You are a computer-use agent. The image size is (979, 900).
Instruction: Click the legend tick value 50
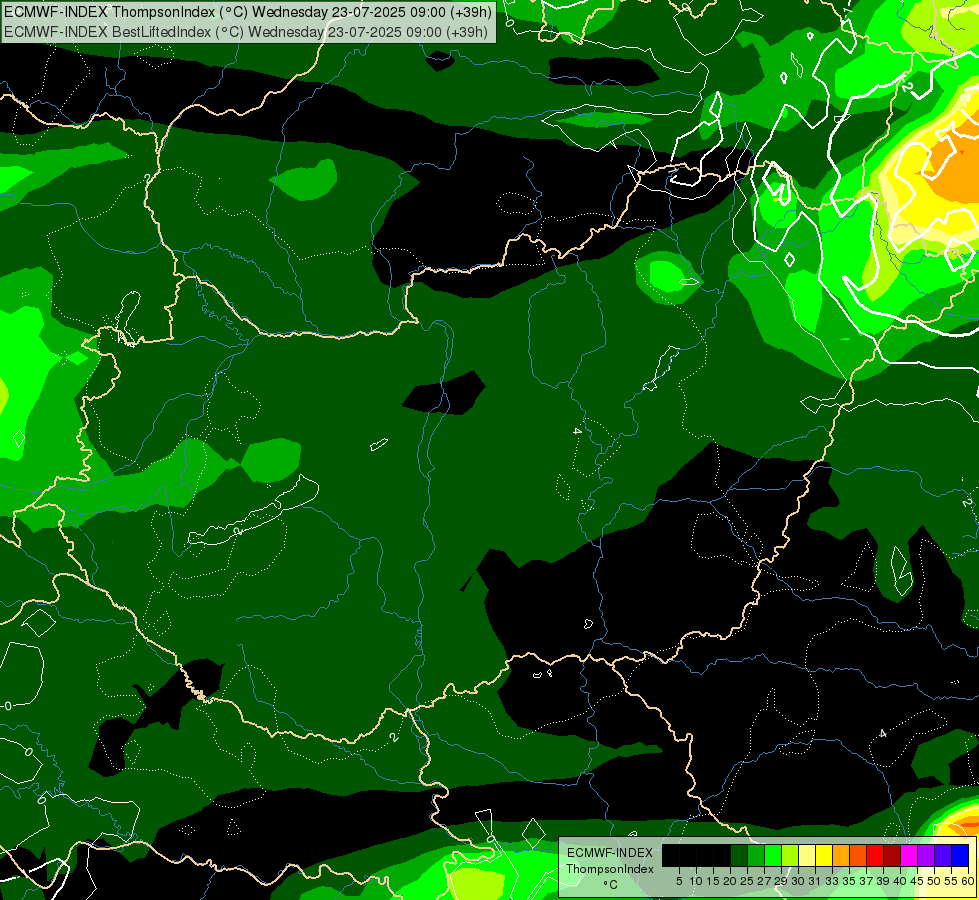point(935,881)
